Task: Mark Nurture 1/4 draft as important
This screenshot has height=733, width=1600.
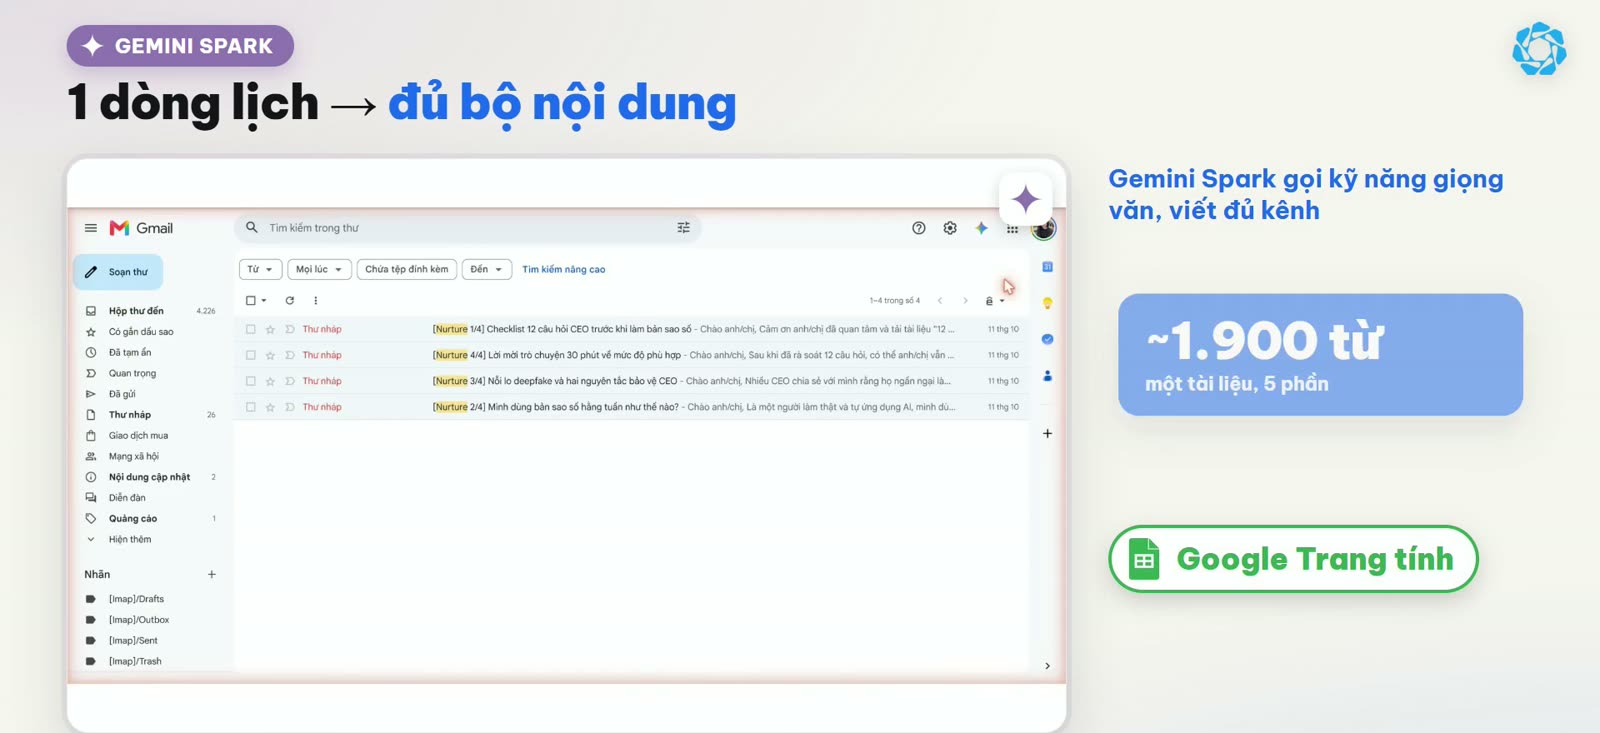Action: coord(289,329)
